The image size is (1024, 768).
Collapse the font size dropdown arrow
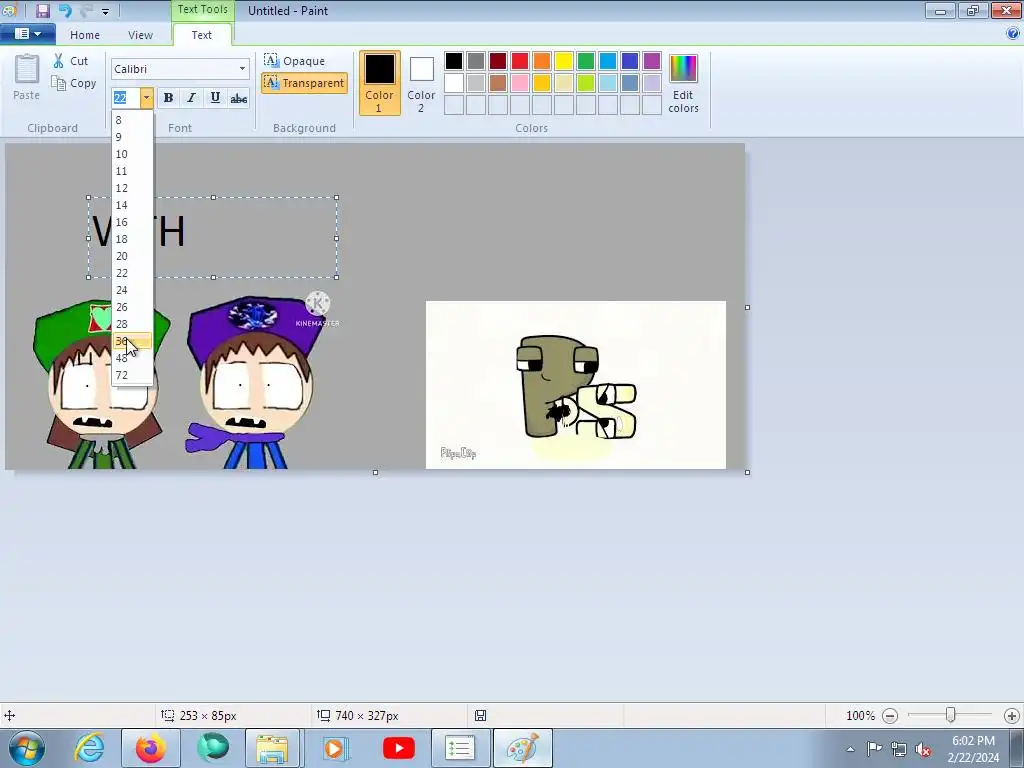[146, 98]
